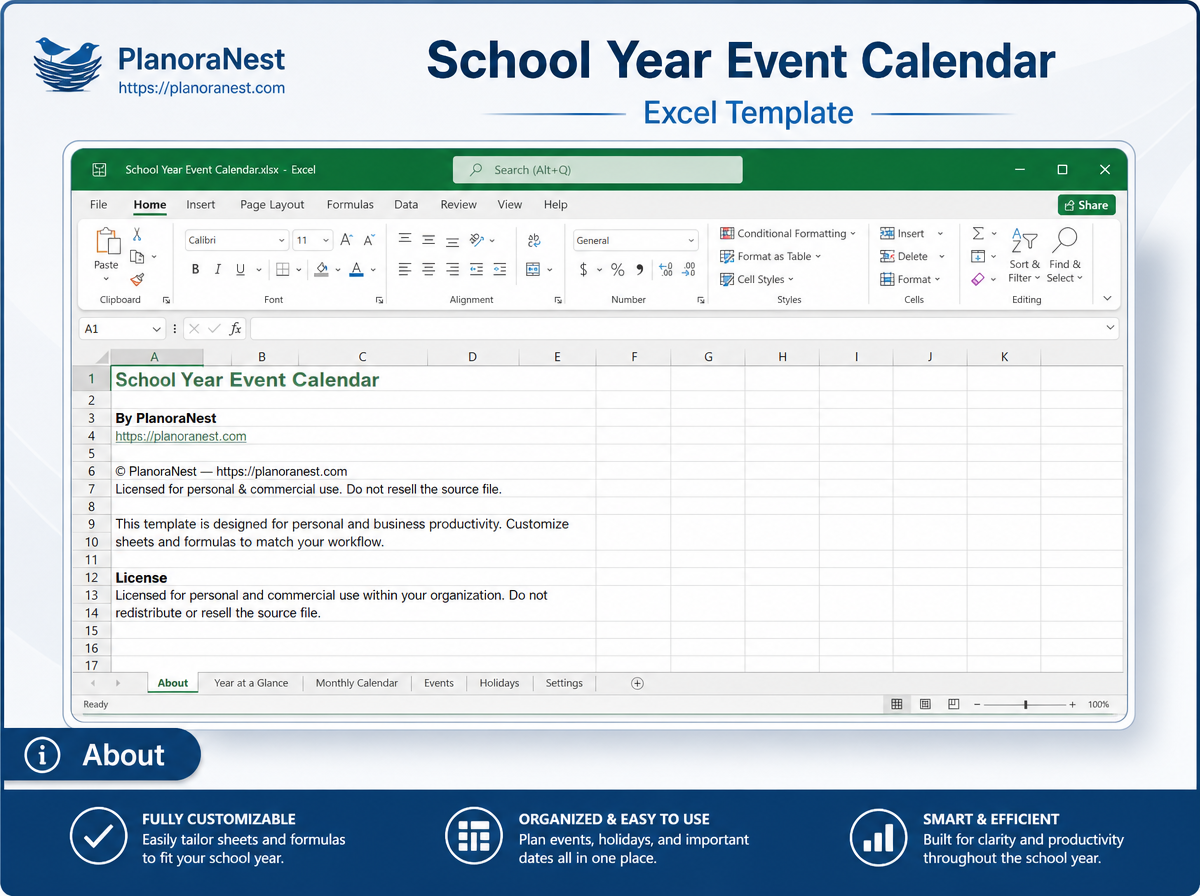Apply Font Color A icon
1200x896 pixels.
356,269
